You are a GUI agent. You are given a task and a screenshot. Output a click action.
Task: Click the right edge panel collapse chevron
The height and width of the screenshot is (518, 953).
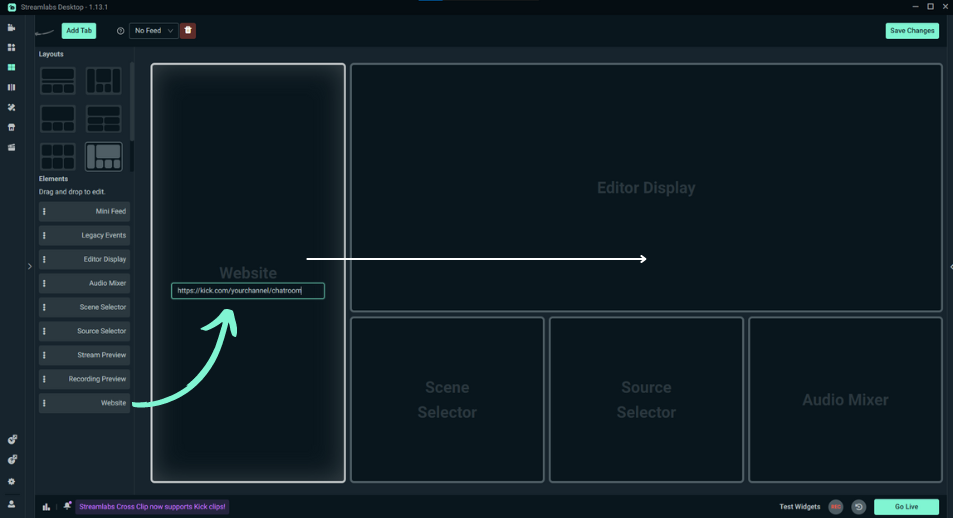tap(951, 267)
